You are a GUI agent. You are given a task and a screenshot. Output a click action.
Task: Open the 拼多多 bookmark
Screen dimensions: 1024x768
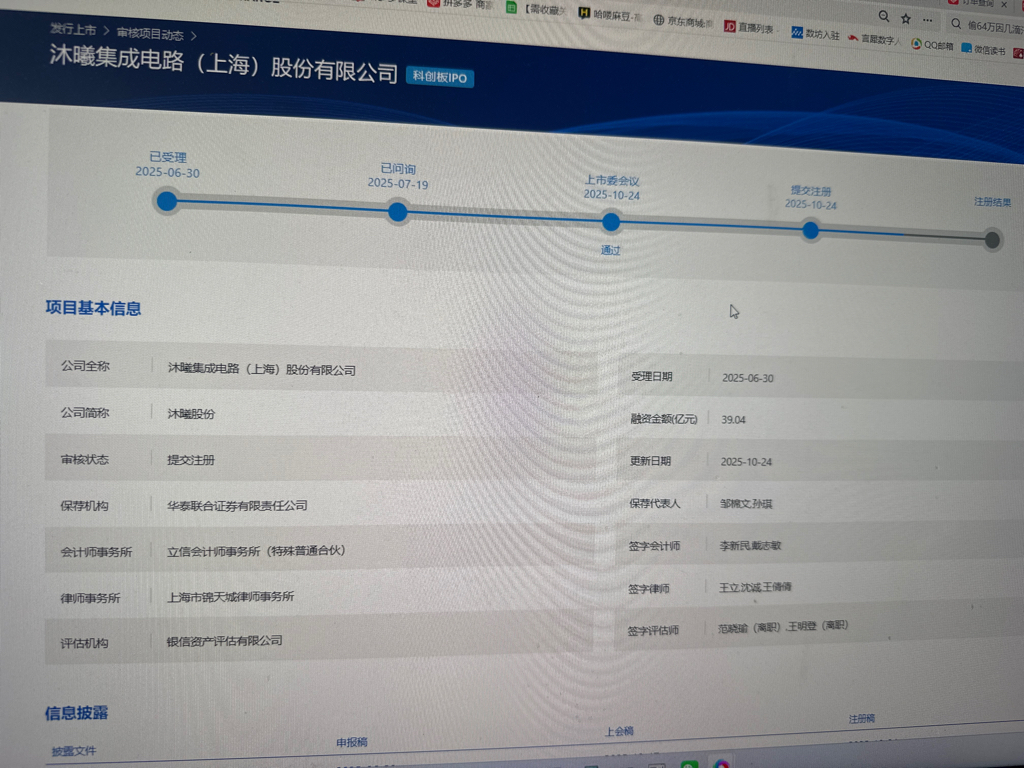(460, 5)
